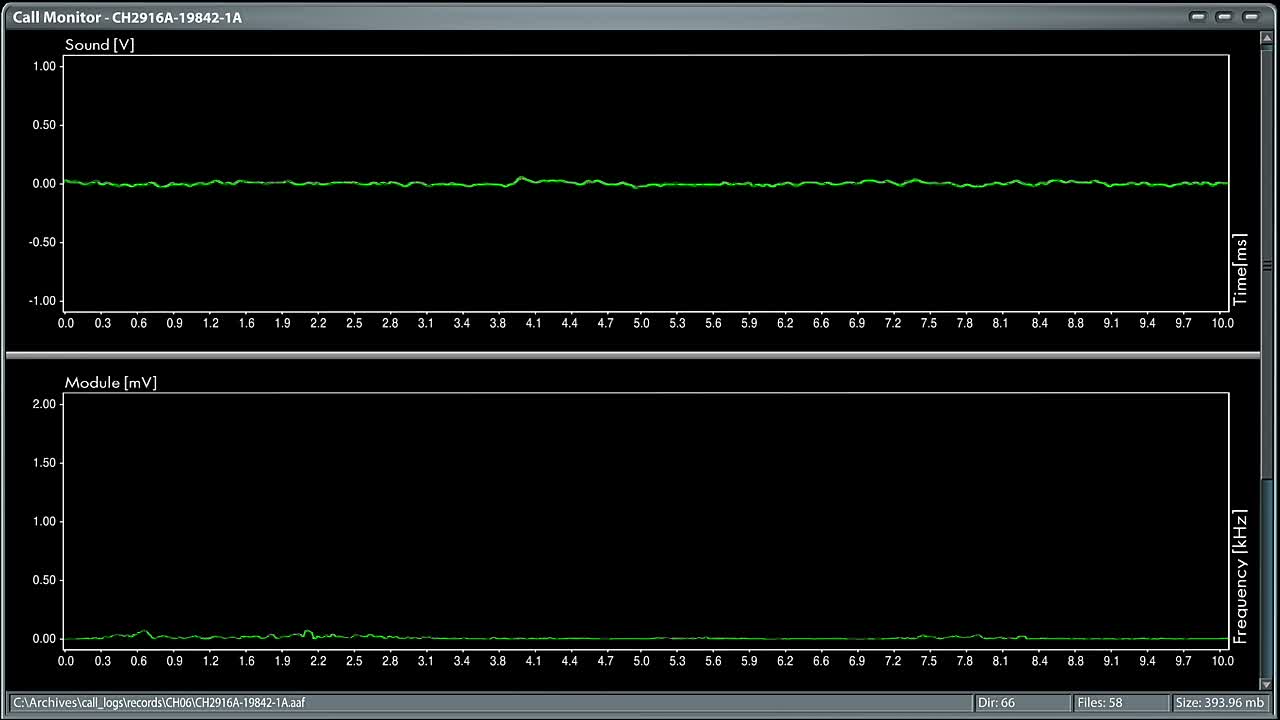The image size is (1280, 720).
Task: Click the 'Size: 393.96 mb' status panel
Action: click(1220, 703)
